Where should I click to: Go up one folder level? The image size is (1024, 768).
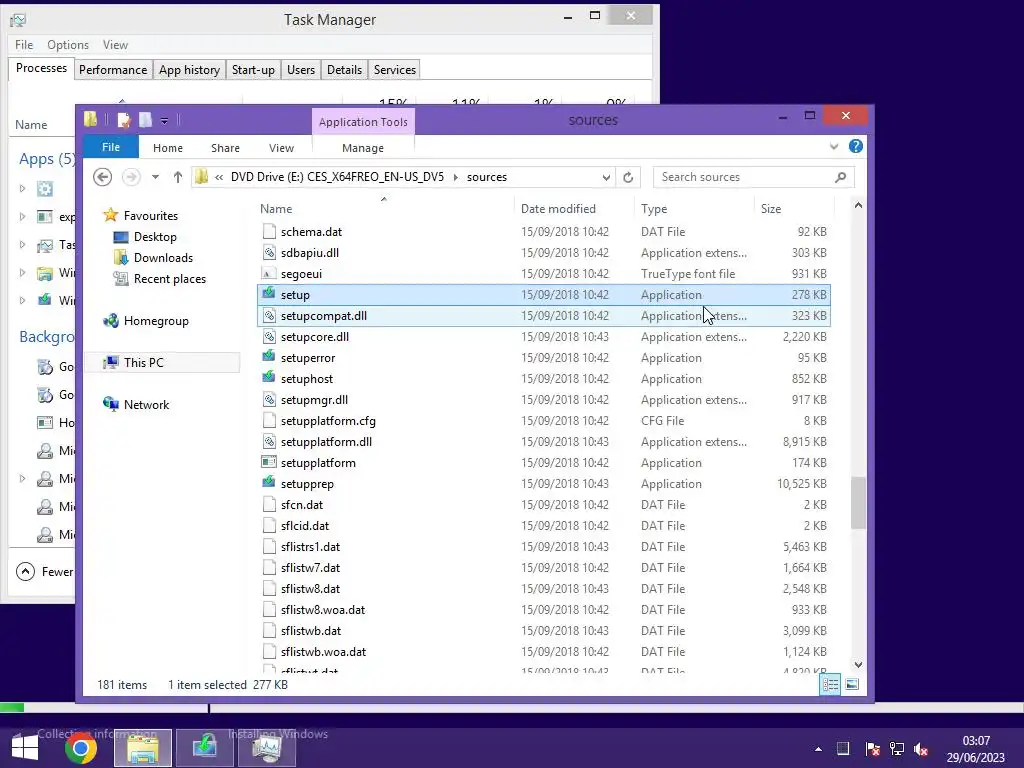coord(178,177)
